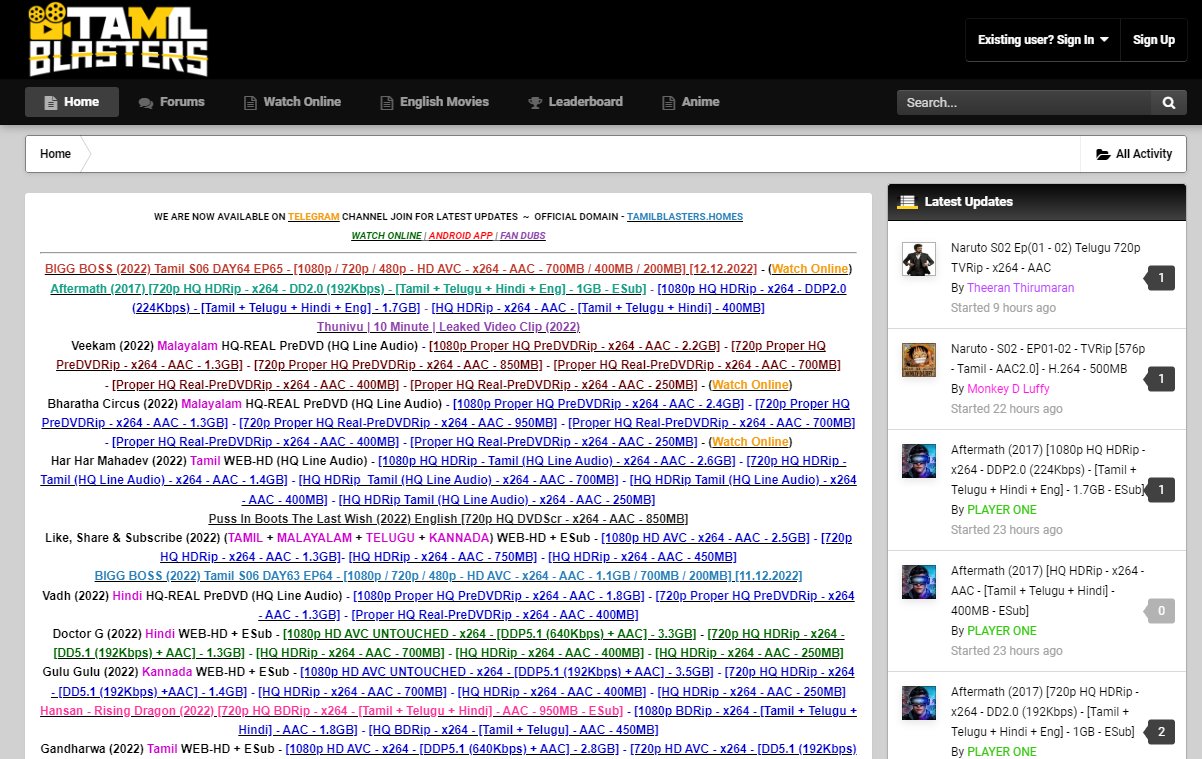Viewport: 1202px width, 759px height.
Task: Click the Latest Updates list icon
Action: pos(907,202)
